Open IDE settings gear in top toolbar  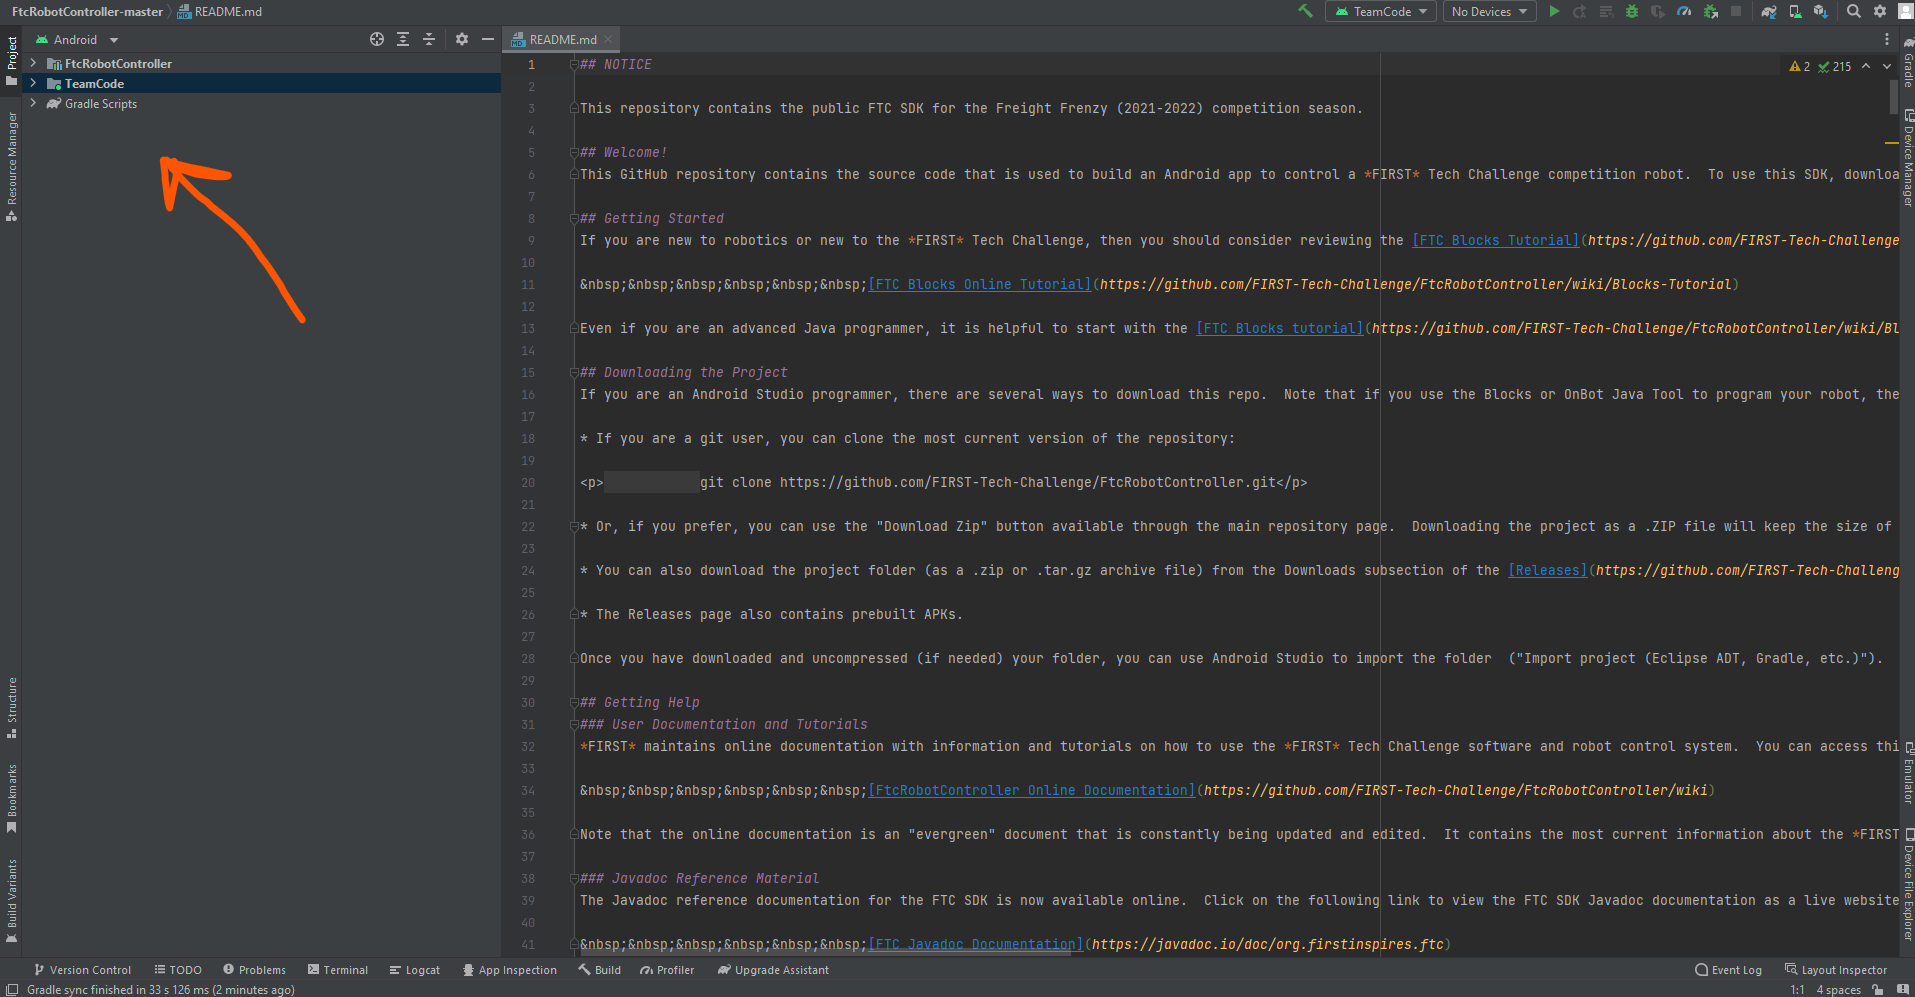[1880, 11]
